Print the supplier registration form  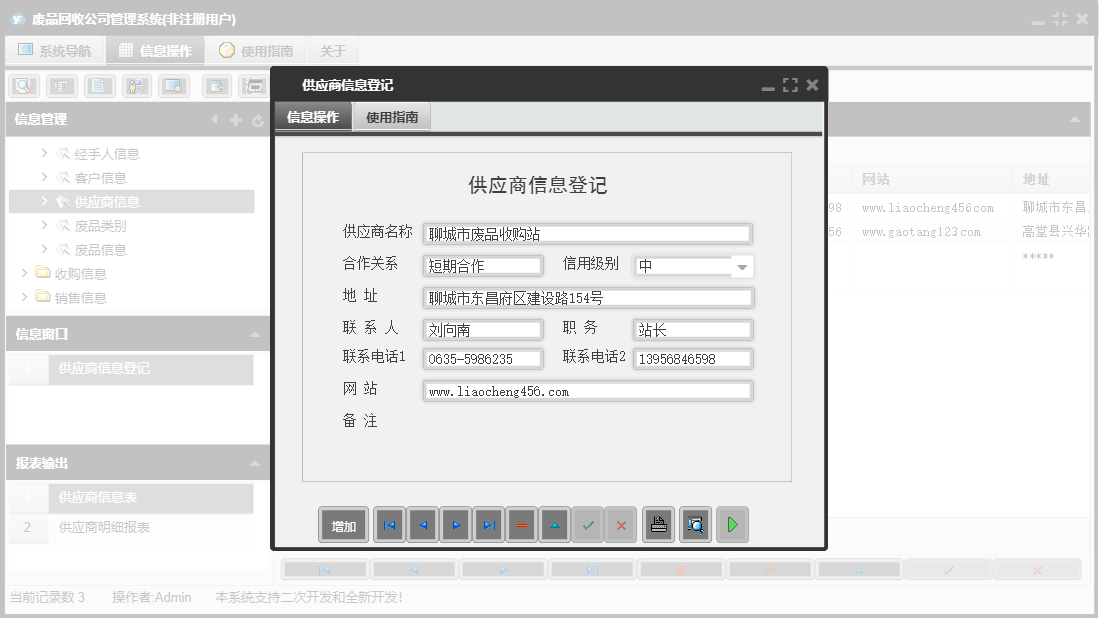tap(658, 524)
